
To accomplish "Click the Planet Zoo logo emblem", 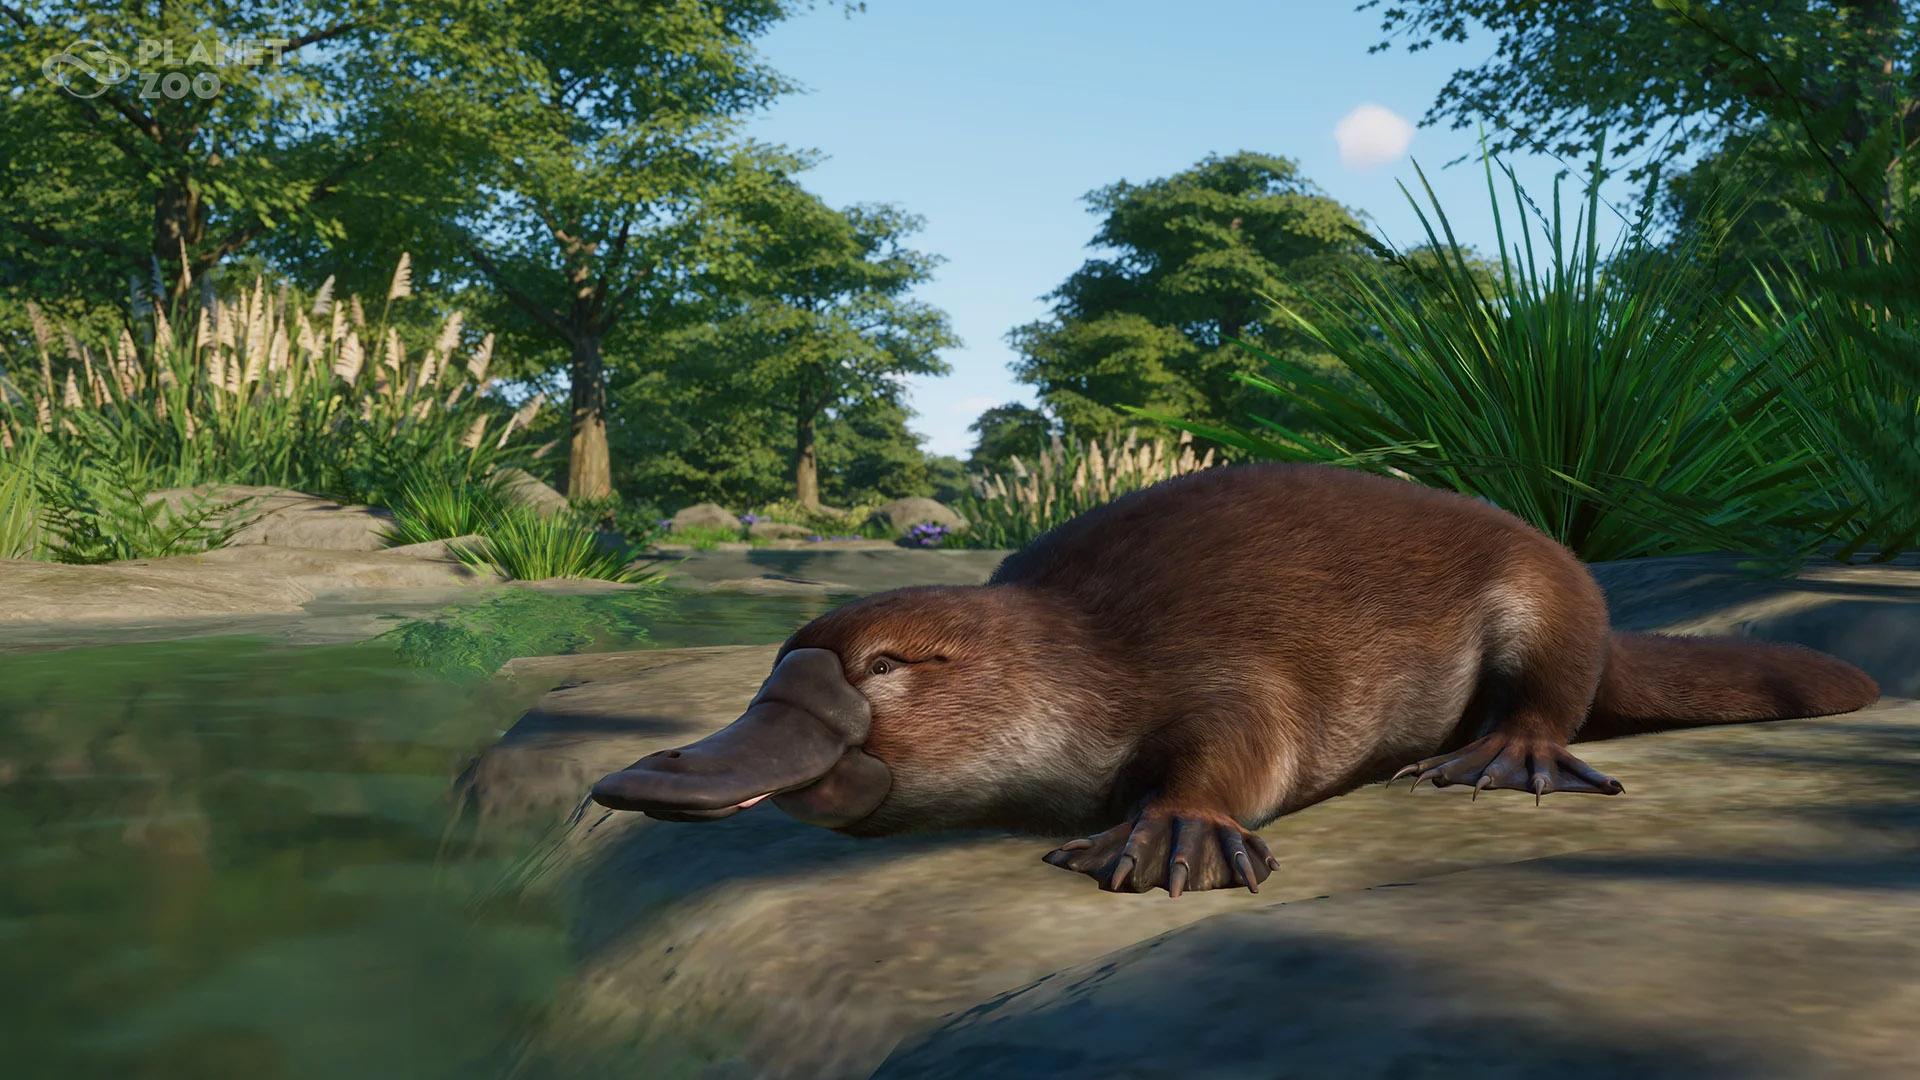I will pos(83,70).
